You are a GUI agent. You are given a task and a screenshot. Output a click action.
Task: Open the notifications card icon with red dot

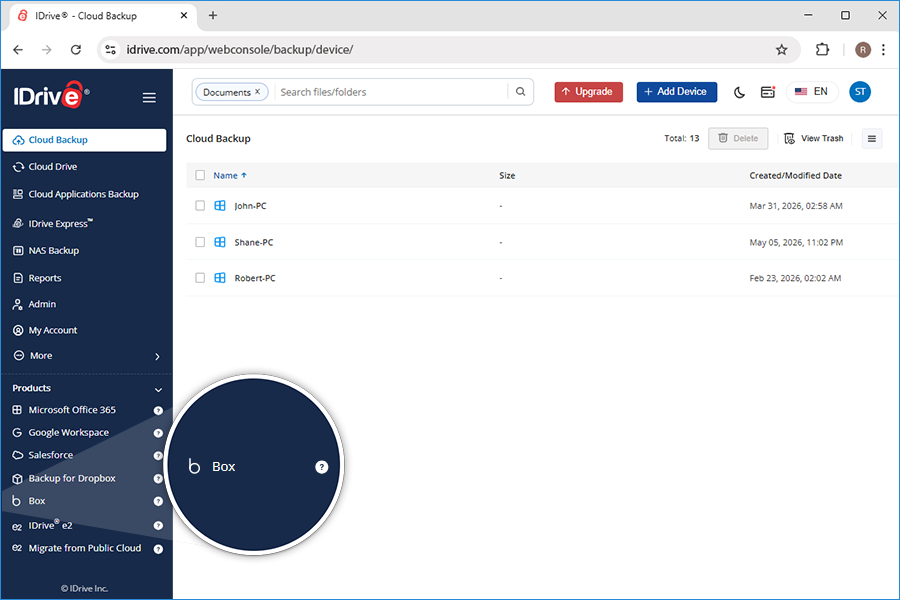768,92
